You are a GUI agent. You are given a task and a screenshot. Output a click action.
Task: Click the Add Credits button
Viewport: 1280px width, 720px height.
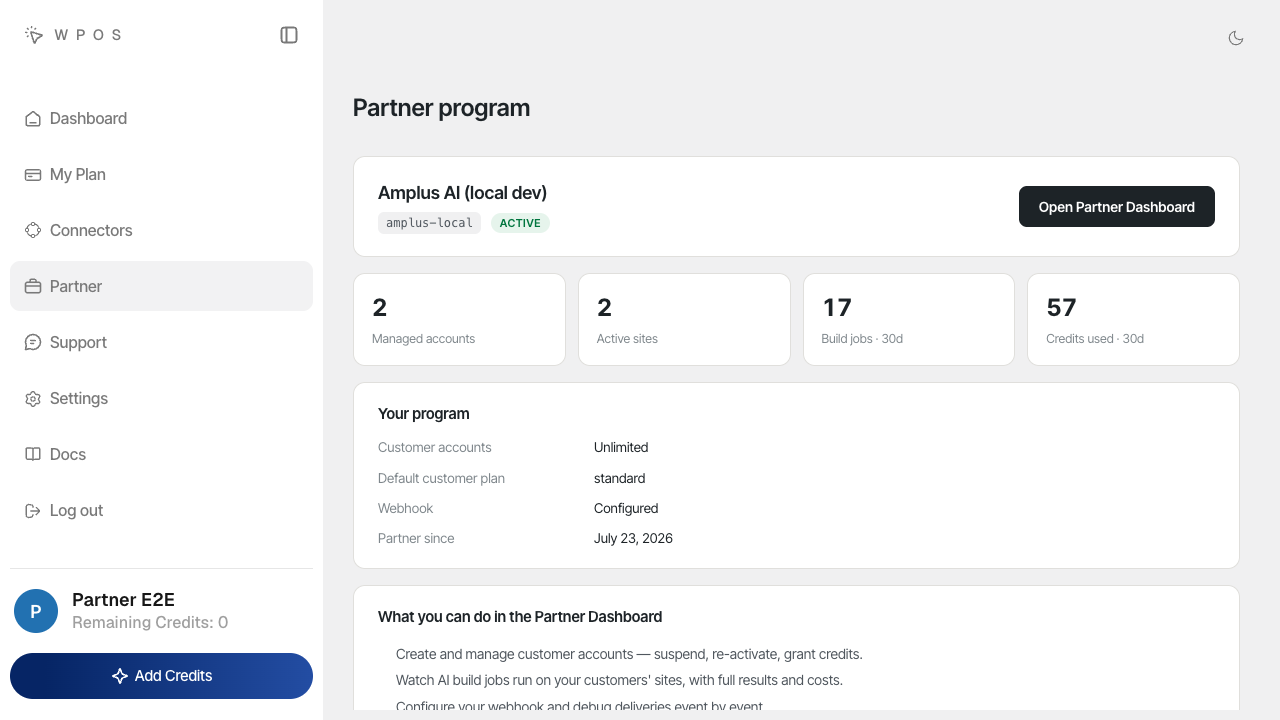click(161, 676)
